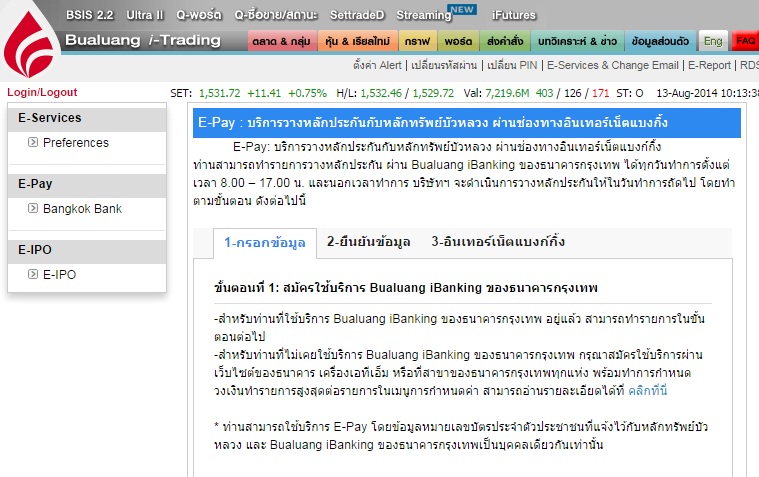Image resolution: width=759 pixels, height=477 pixels.
Task: Click E-Services sidebar header
Action: (x=87, y=118)
